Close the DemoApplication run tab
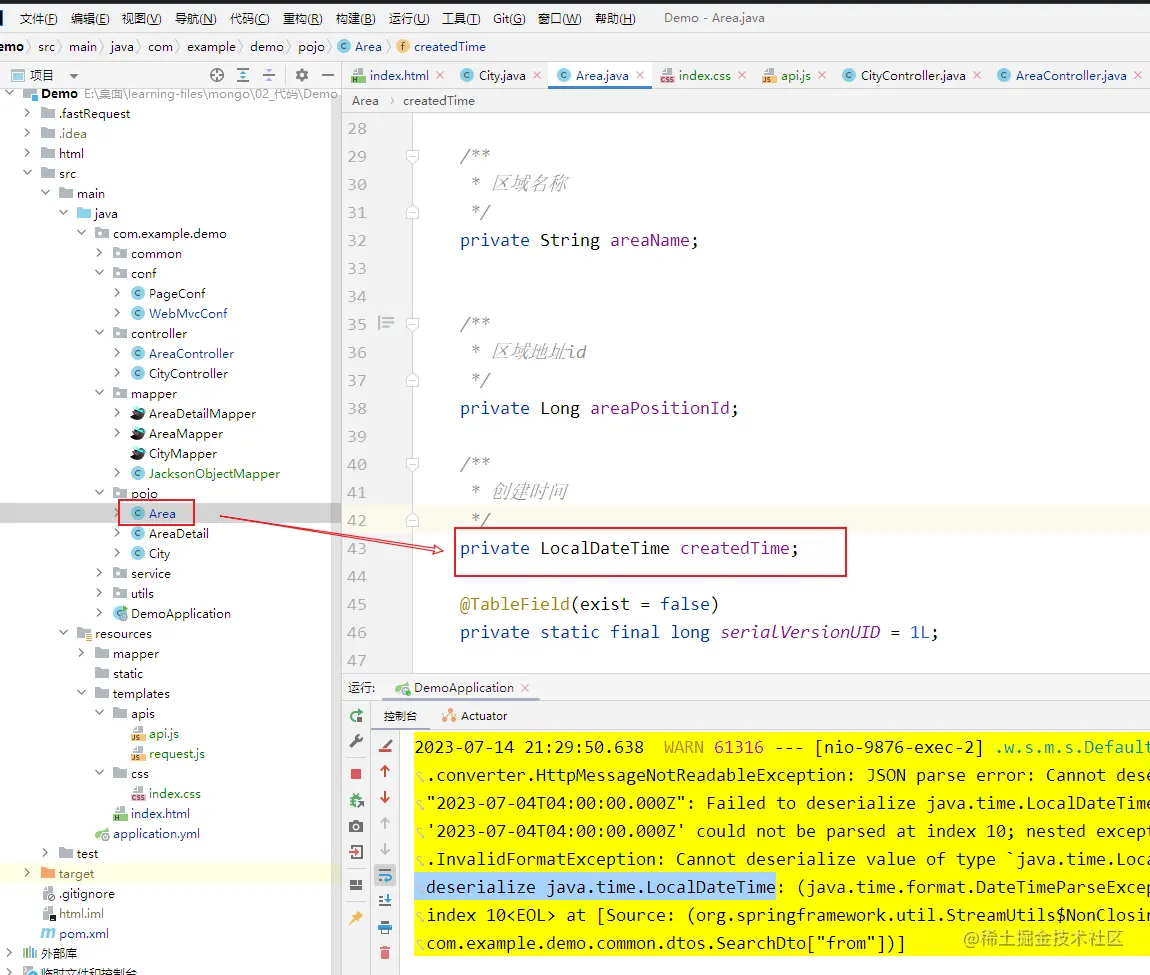The height and width of the screenshot is (975, 1150). [x=525, y=688]
